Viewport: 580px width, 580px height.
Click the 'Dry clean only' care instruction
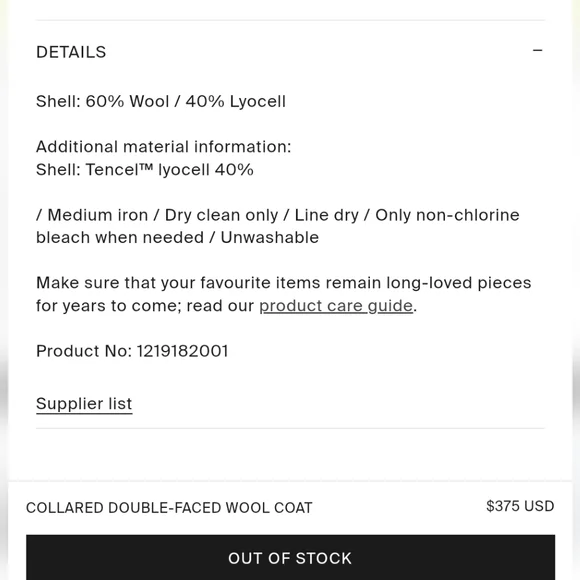221,215
